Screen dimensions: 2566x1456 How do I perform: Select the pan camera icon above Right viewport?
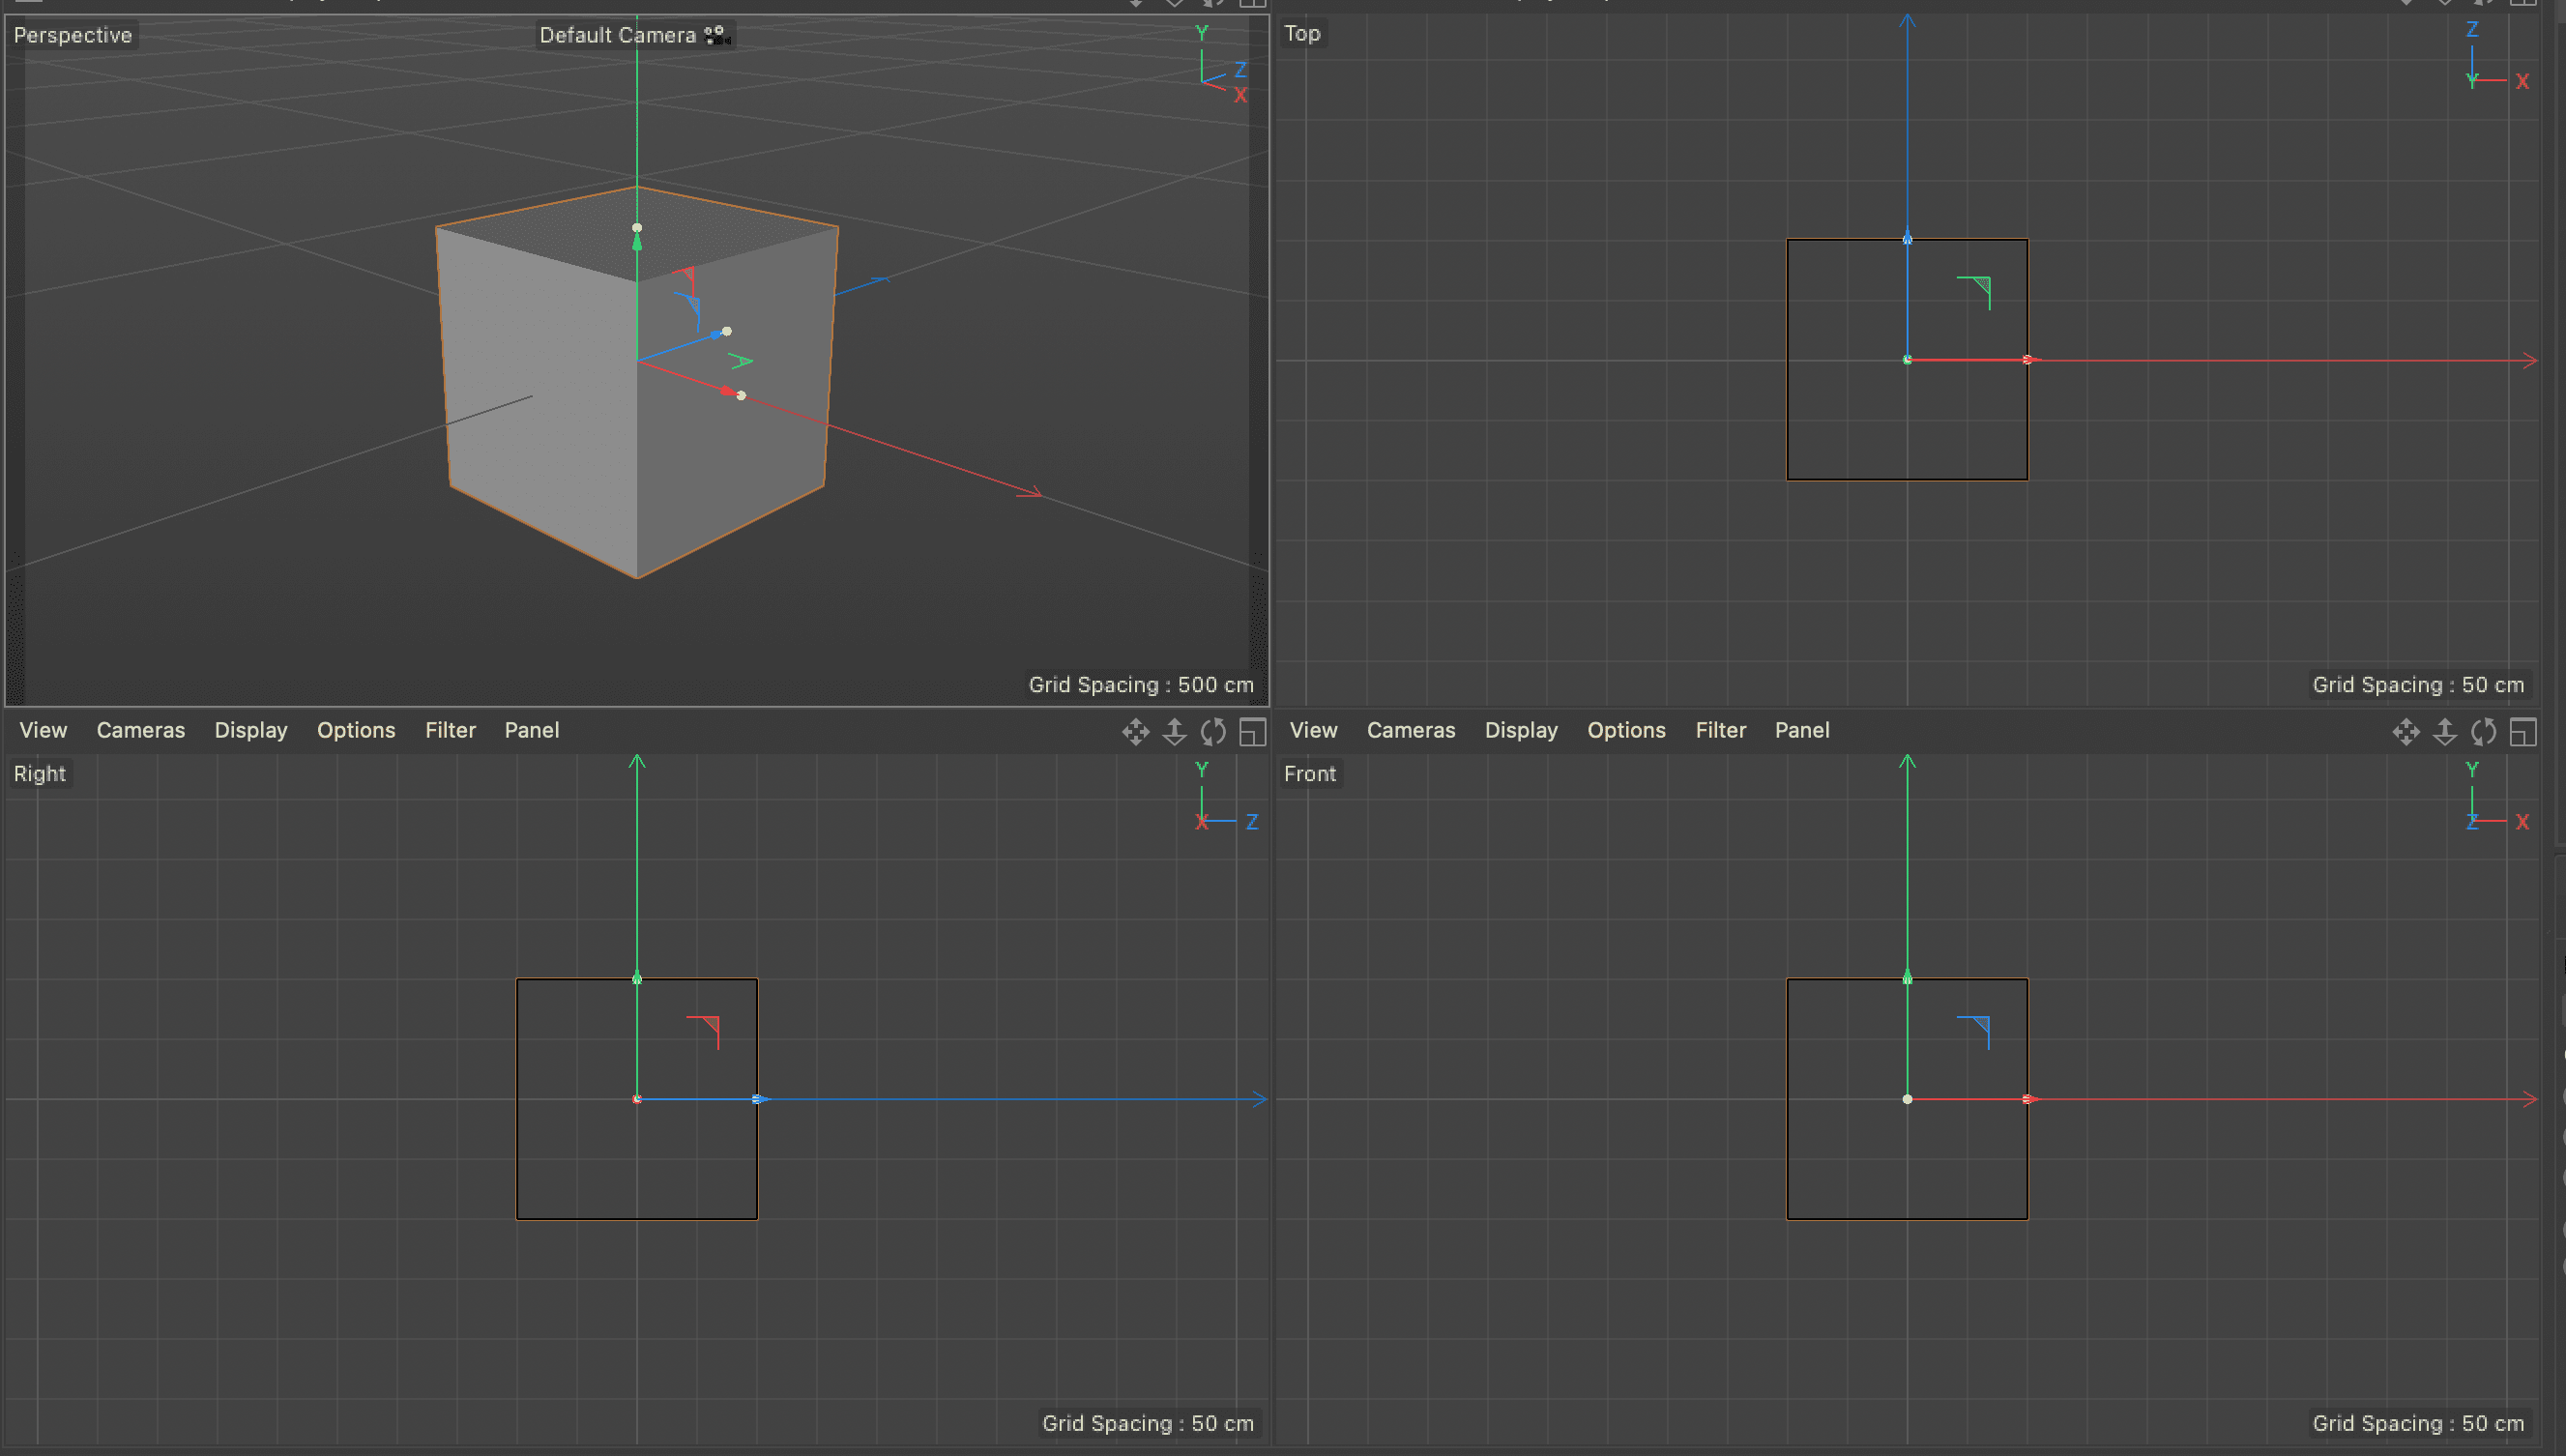(1135, 731)
